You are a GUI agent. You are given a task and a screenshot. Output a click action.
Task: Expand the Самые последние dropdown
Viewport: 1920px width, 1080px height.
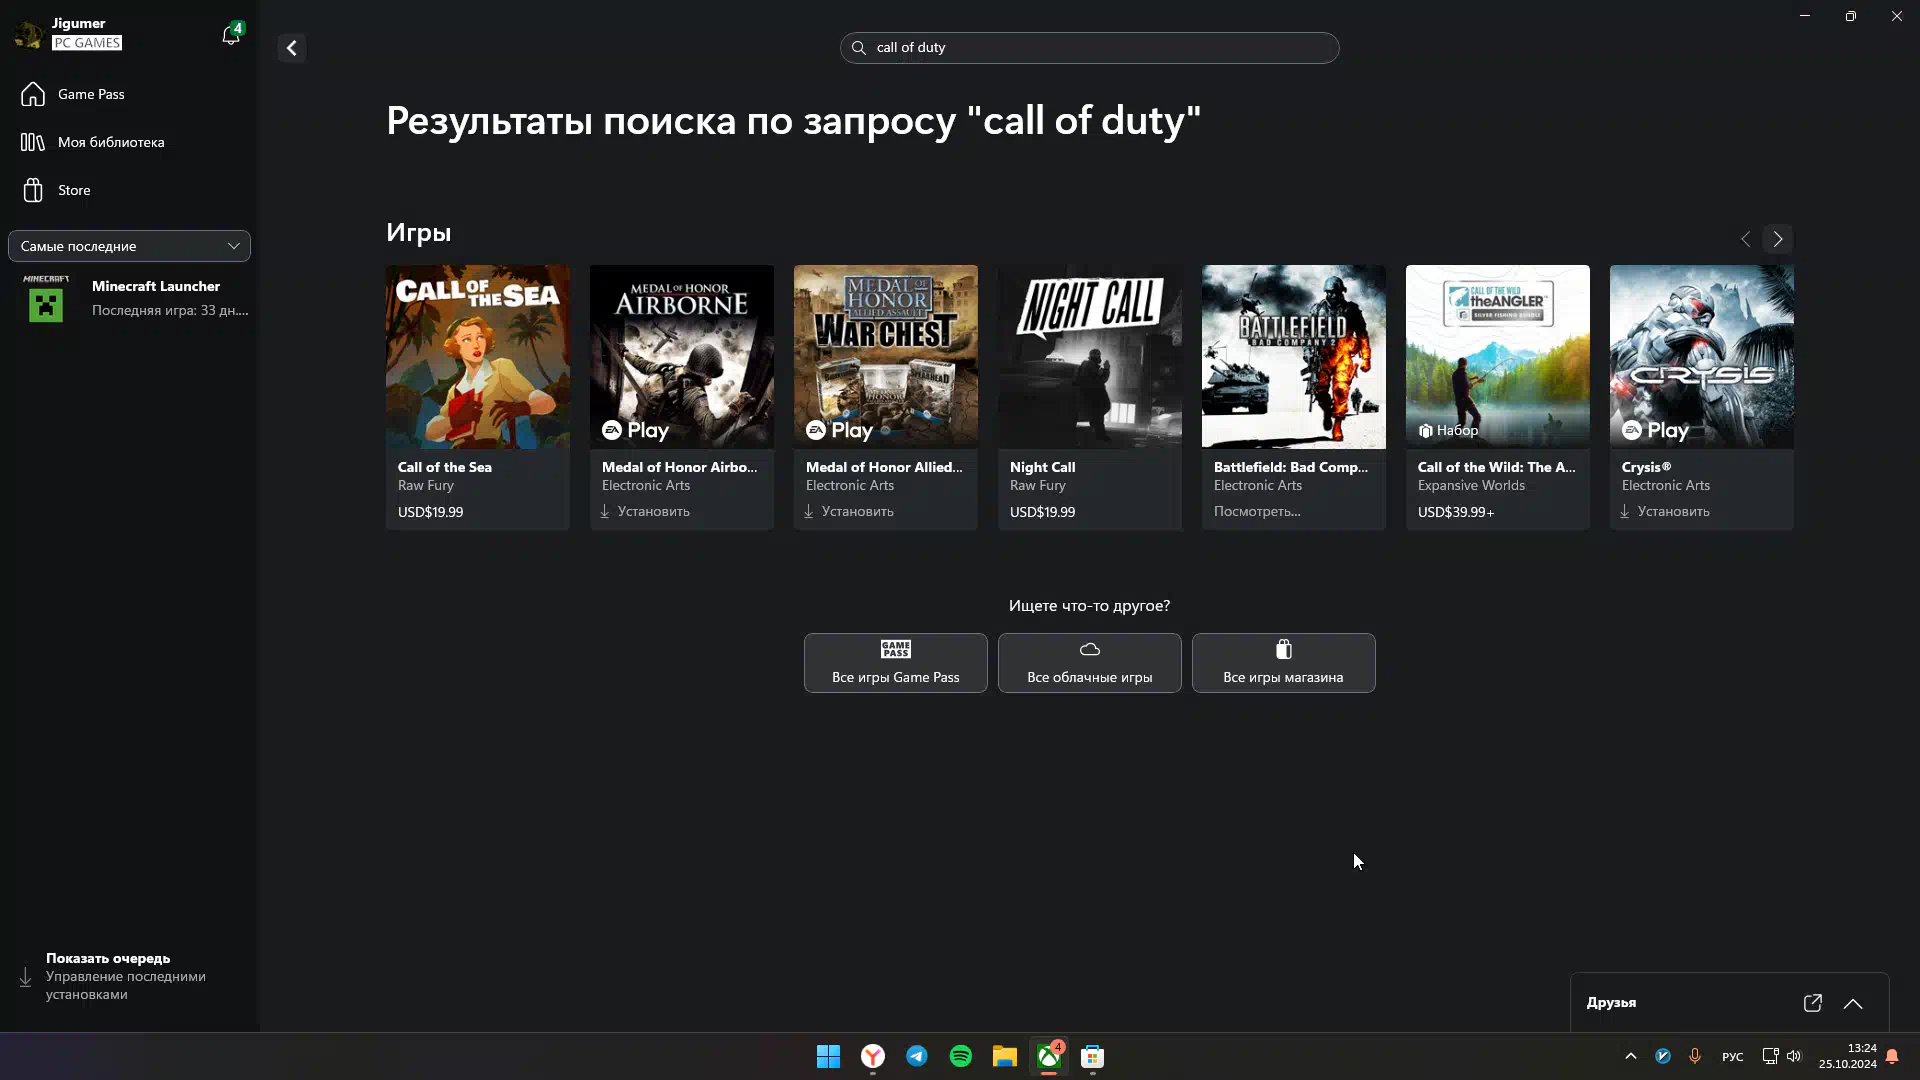coord(129,246)
